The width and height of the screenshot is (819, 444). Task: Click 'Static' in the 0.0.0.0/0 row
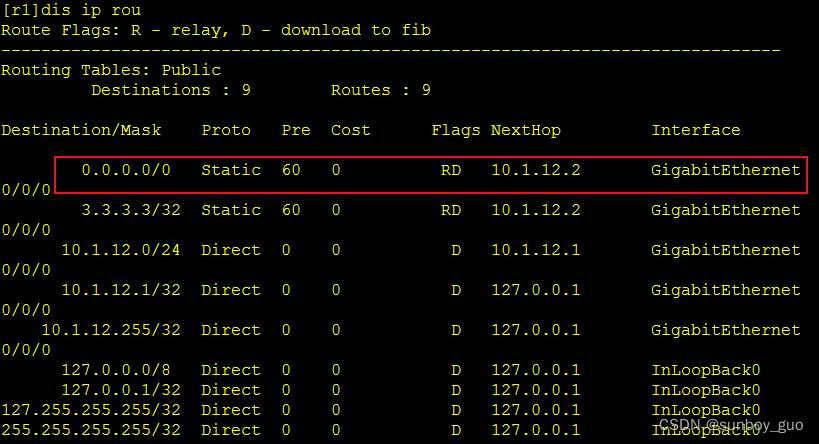tap(231, 170)
